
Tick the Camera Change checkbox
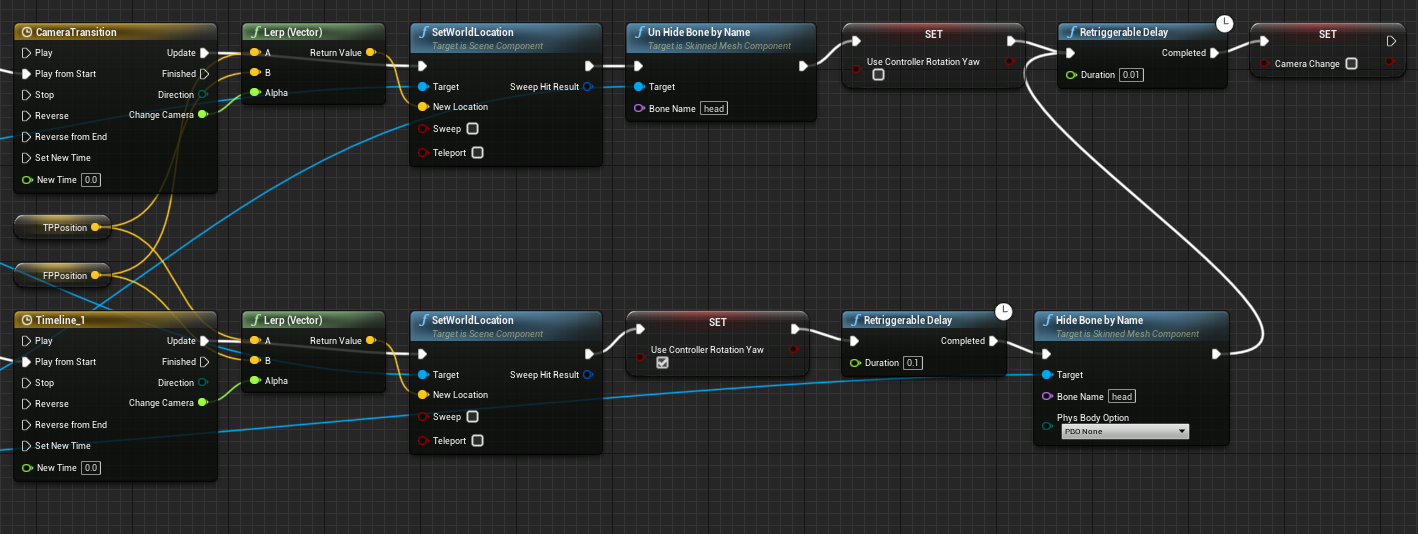point(1351,64)
